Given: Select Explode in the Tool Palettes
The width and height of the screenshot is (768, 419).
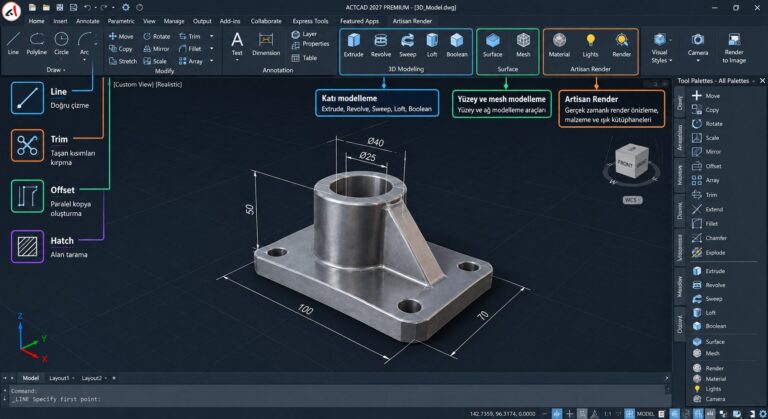Looking at the screenshot, I should pyautogui.click(x=708, y=253).
